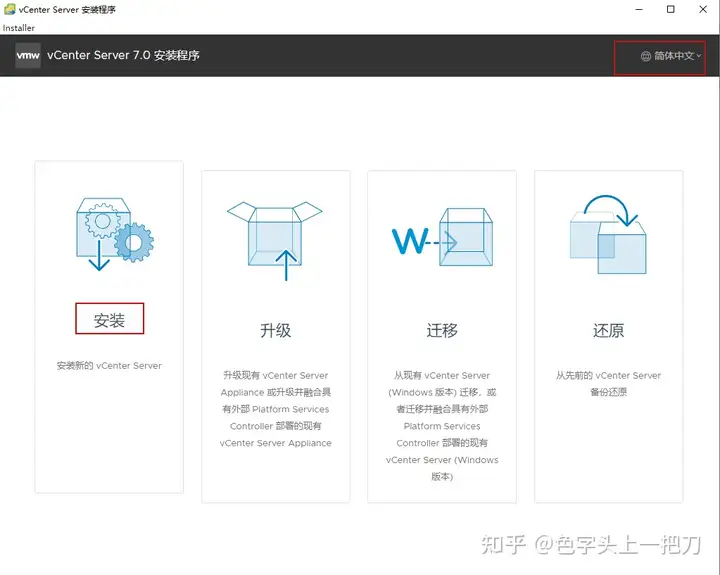The width and height of the screenshot is (720, 575).
Task: Click the Install gear box icon
Action: 115,234
